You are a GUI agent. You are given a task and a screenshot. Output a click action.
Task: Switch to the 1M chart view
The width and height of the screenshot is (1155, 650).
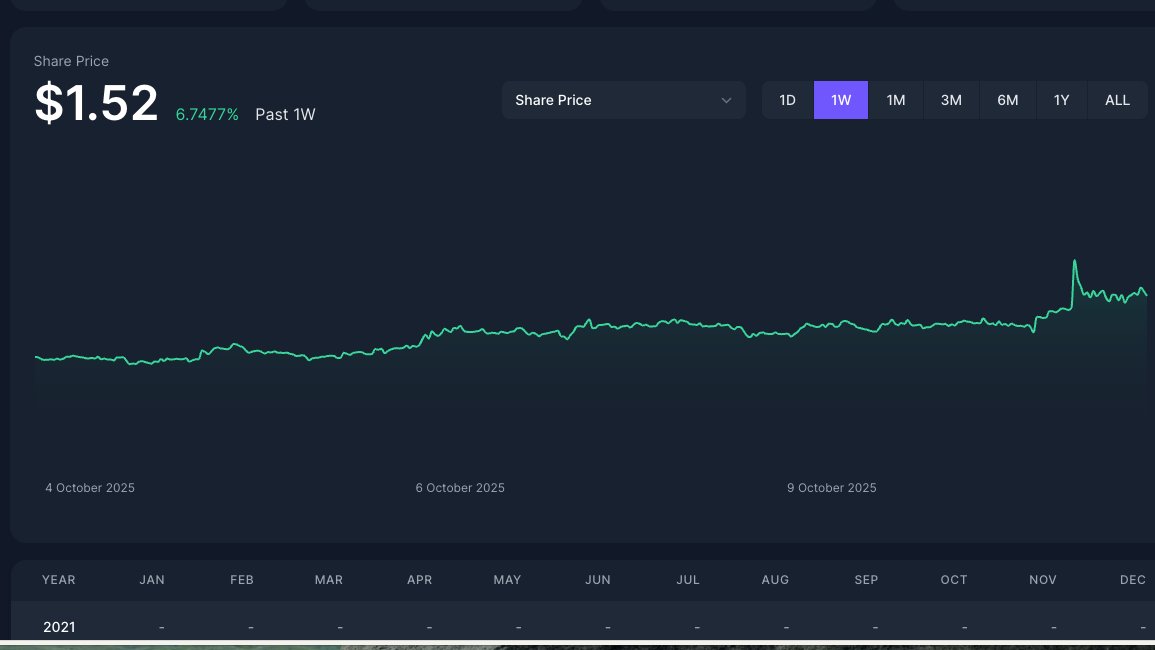(x=895, y=100)
